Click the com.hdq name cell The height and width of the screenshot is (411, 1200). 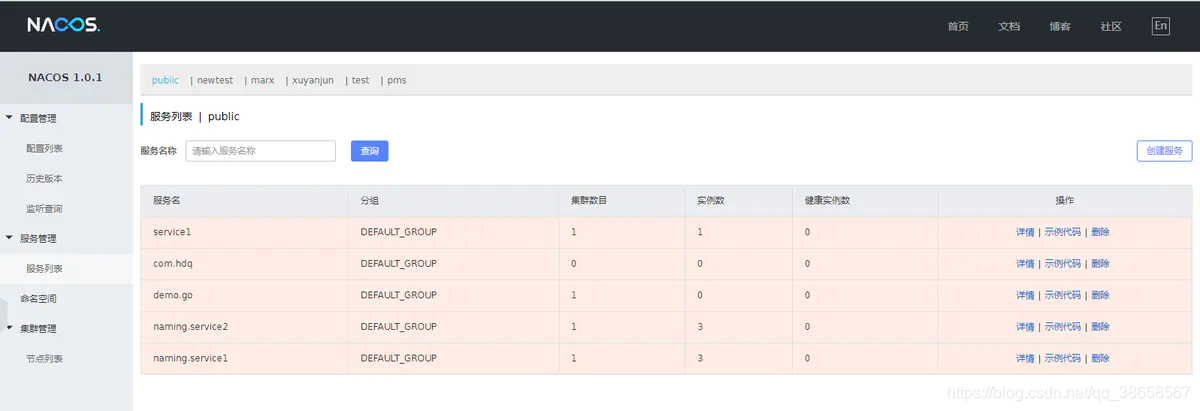[244, 264]
